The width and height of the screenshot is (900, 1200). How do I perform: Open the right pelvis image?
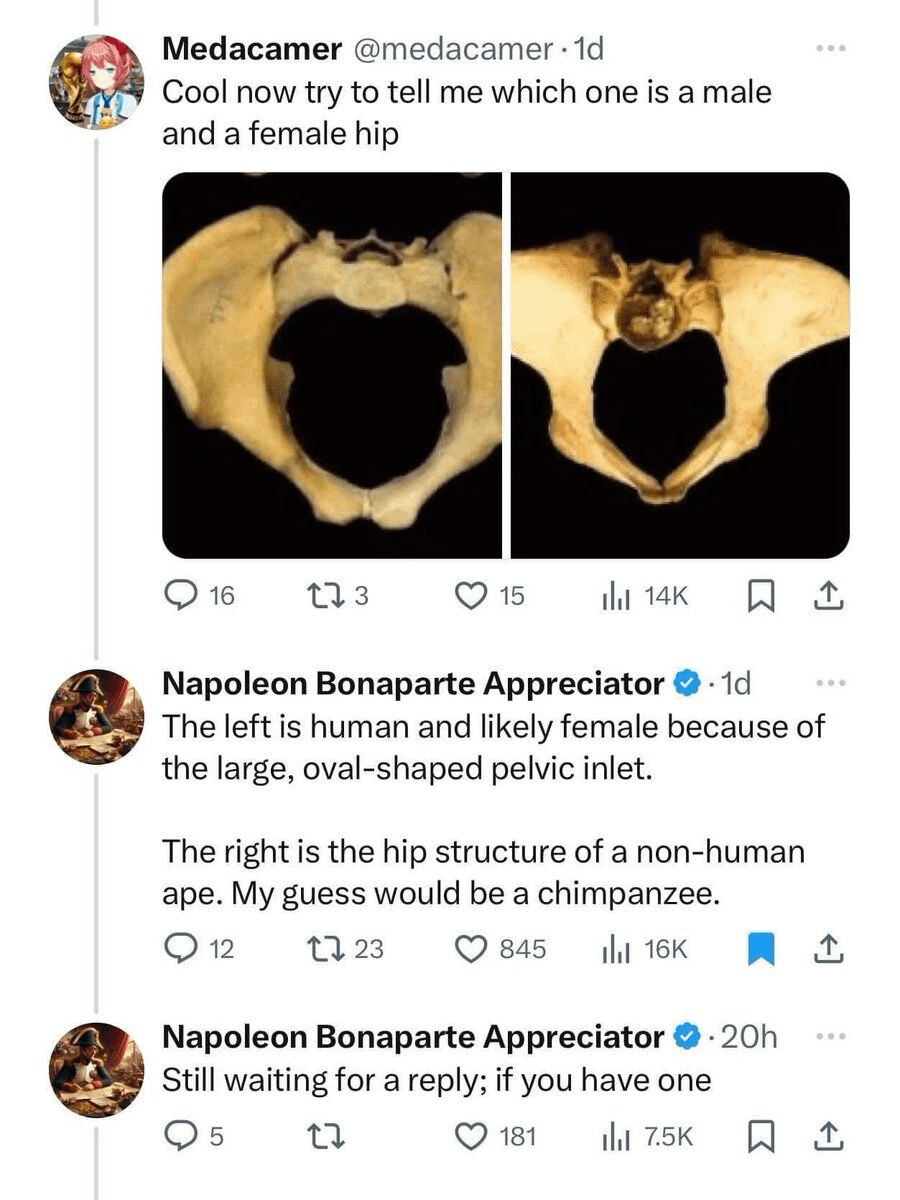[x=680, y=365]
